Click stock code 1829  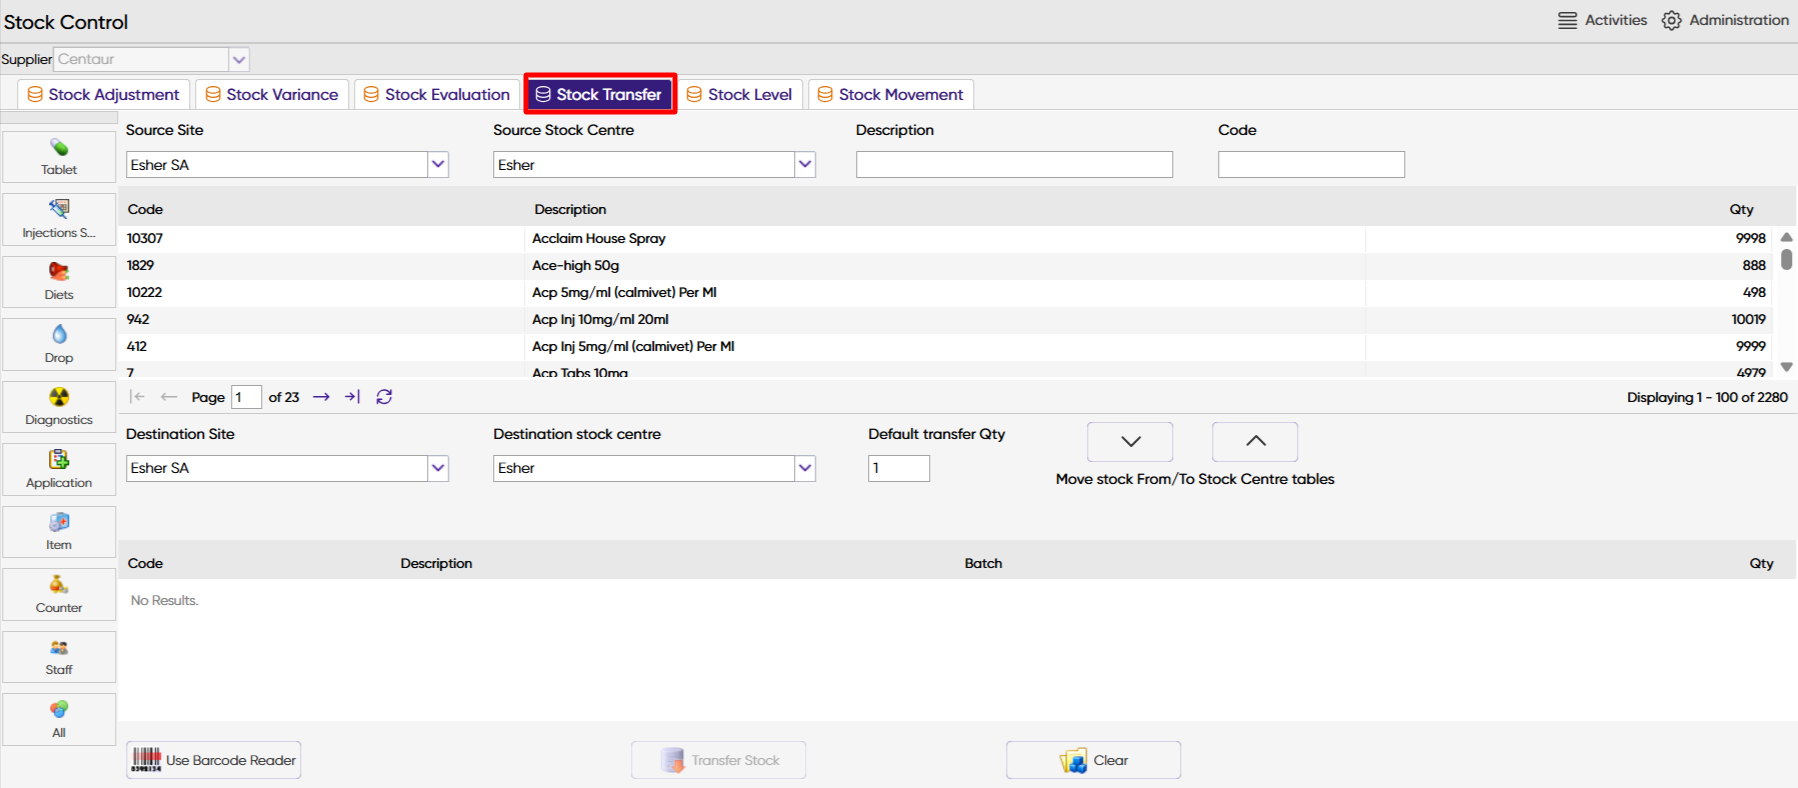(x=140, y=265)
